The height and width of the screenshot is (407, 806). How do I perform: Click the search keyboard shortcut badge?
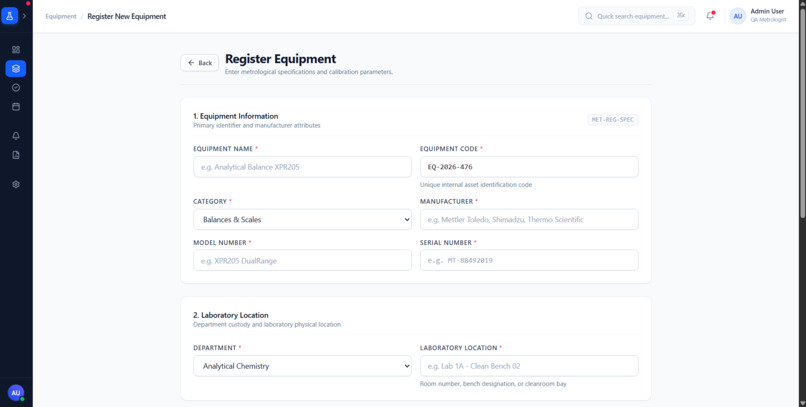tap(681, 16)
